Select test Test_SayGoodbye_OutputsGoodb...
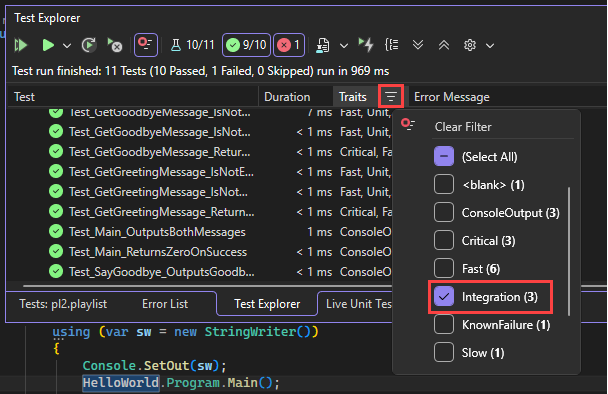The height and width of the screenshot is (394, 608). [x=161, y=272]
